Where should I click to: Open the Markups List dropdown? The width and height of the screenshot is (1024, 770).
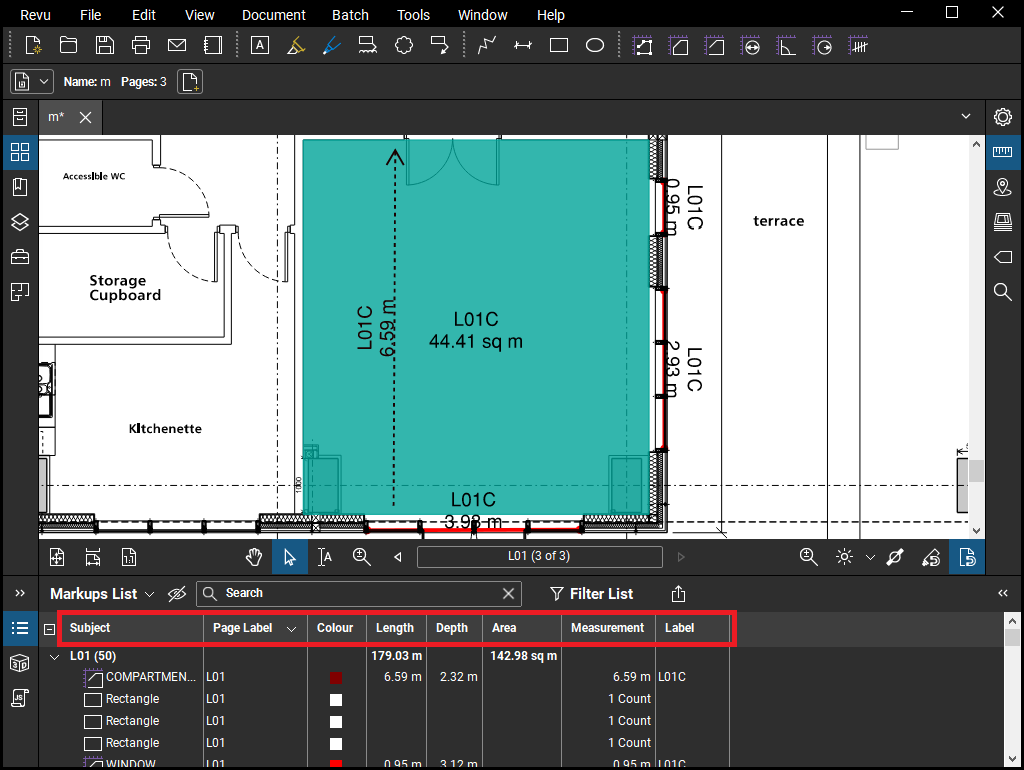coord(150,594)
